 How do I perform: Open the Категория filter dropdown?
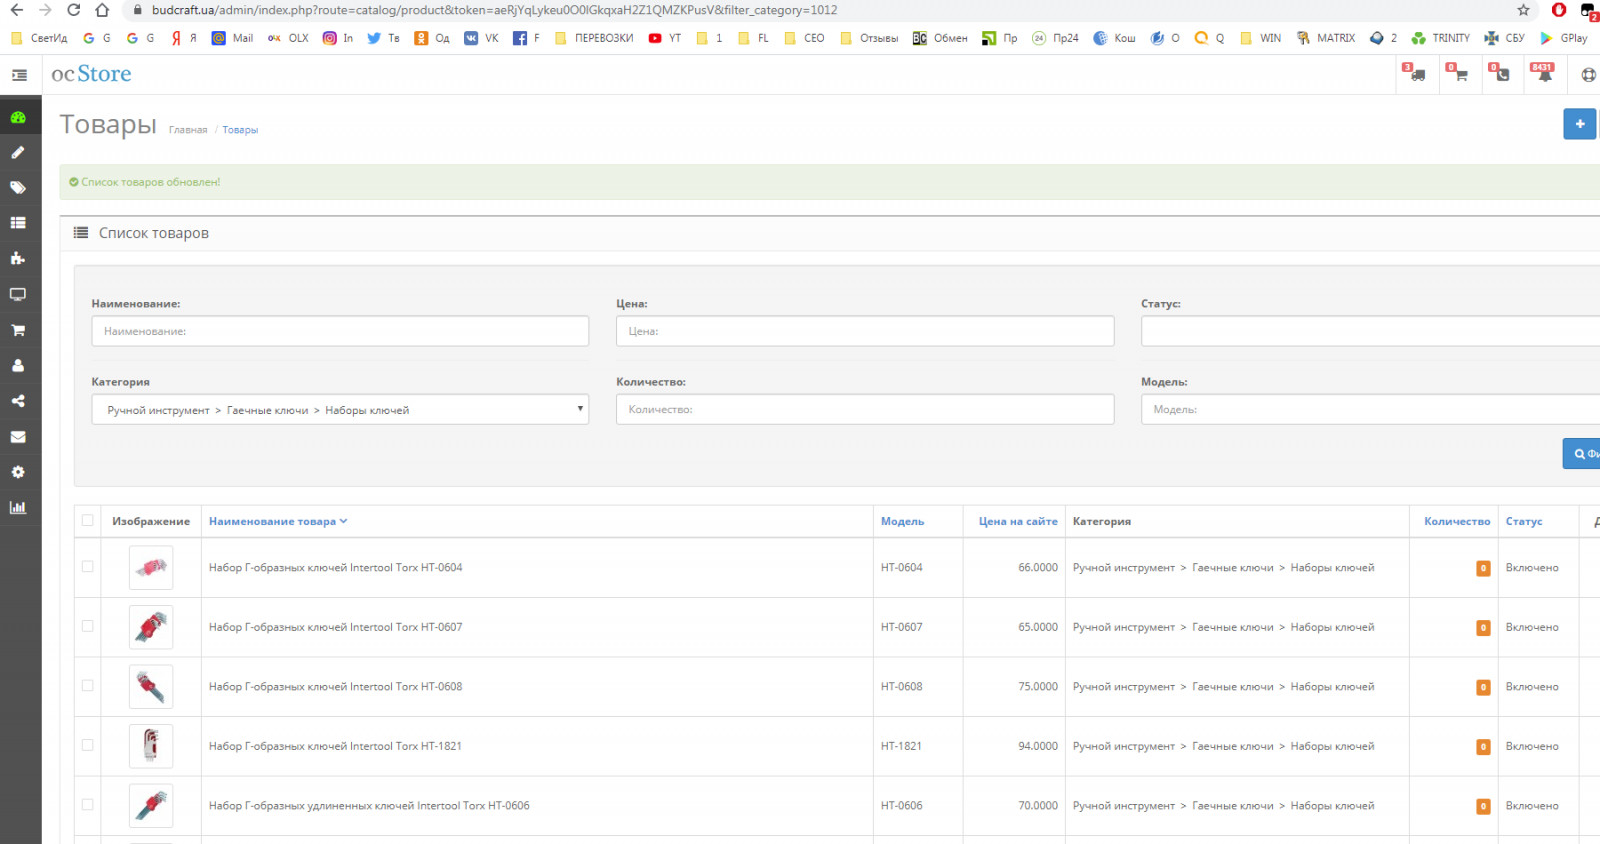click(340, 409)
